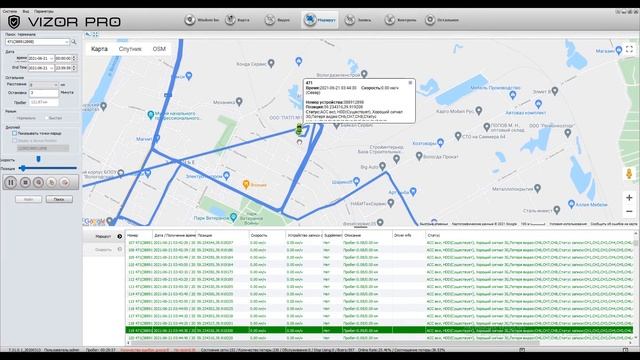Viewport: 640px width, 360px height.
Task: Switch map to OSM view
Action: pyautogui.click(x=159, y=49)
